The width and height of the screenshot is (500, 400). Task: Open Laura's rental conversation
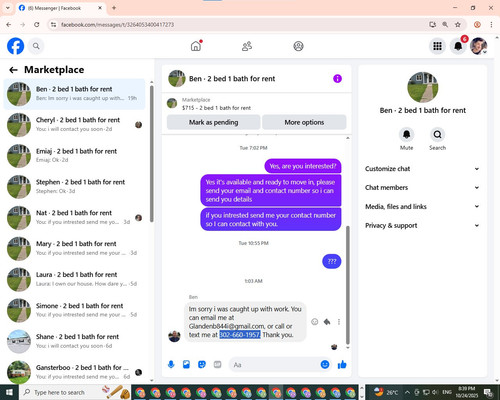(75, 279)
